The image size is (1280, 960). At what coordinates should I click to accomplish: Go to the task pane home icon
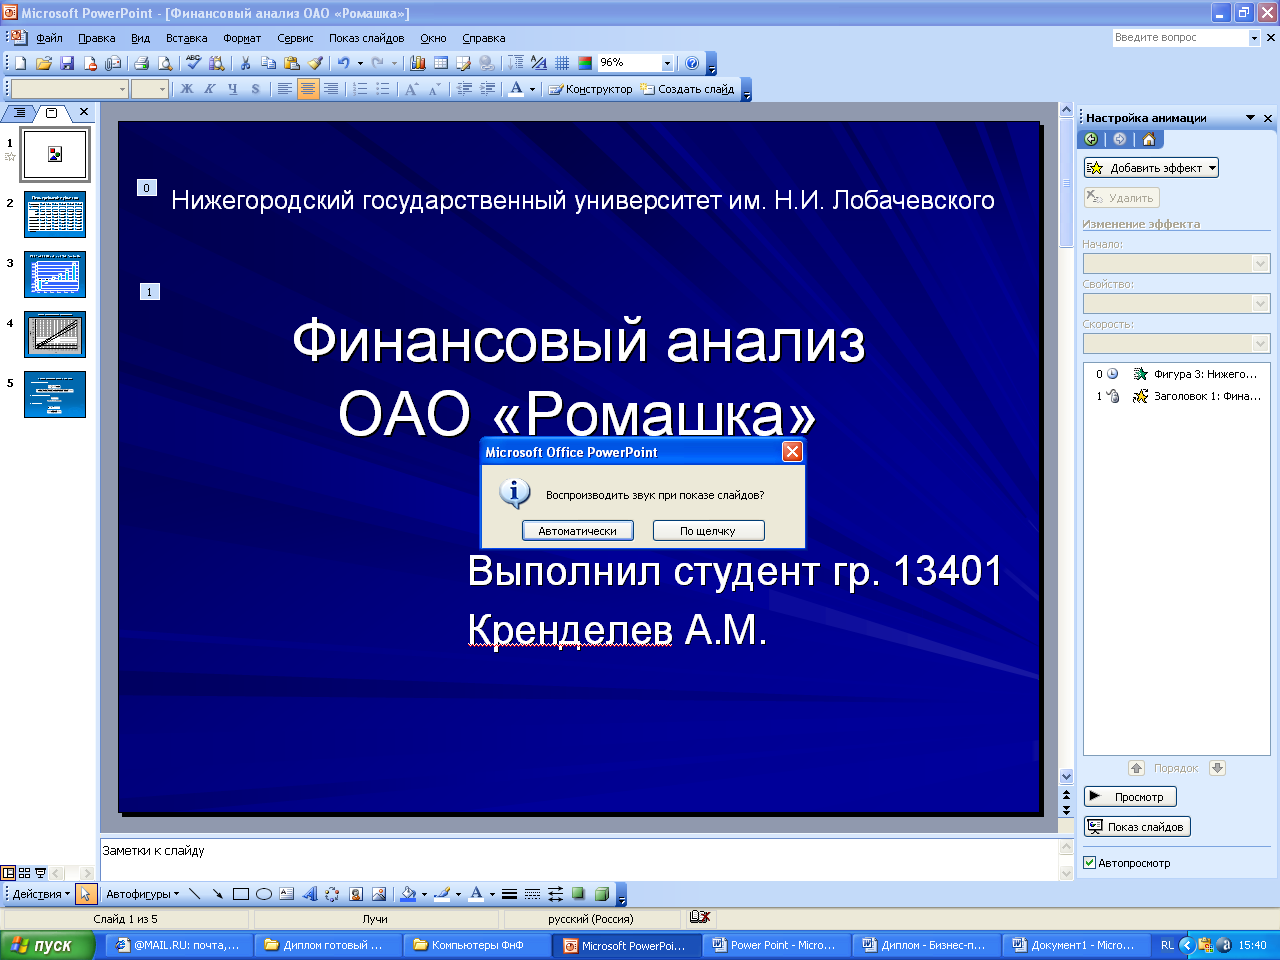[1149, 139]
